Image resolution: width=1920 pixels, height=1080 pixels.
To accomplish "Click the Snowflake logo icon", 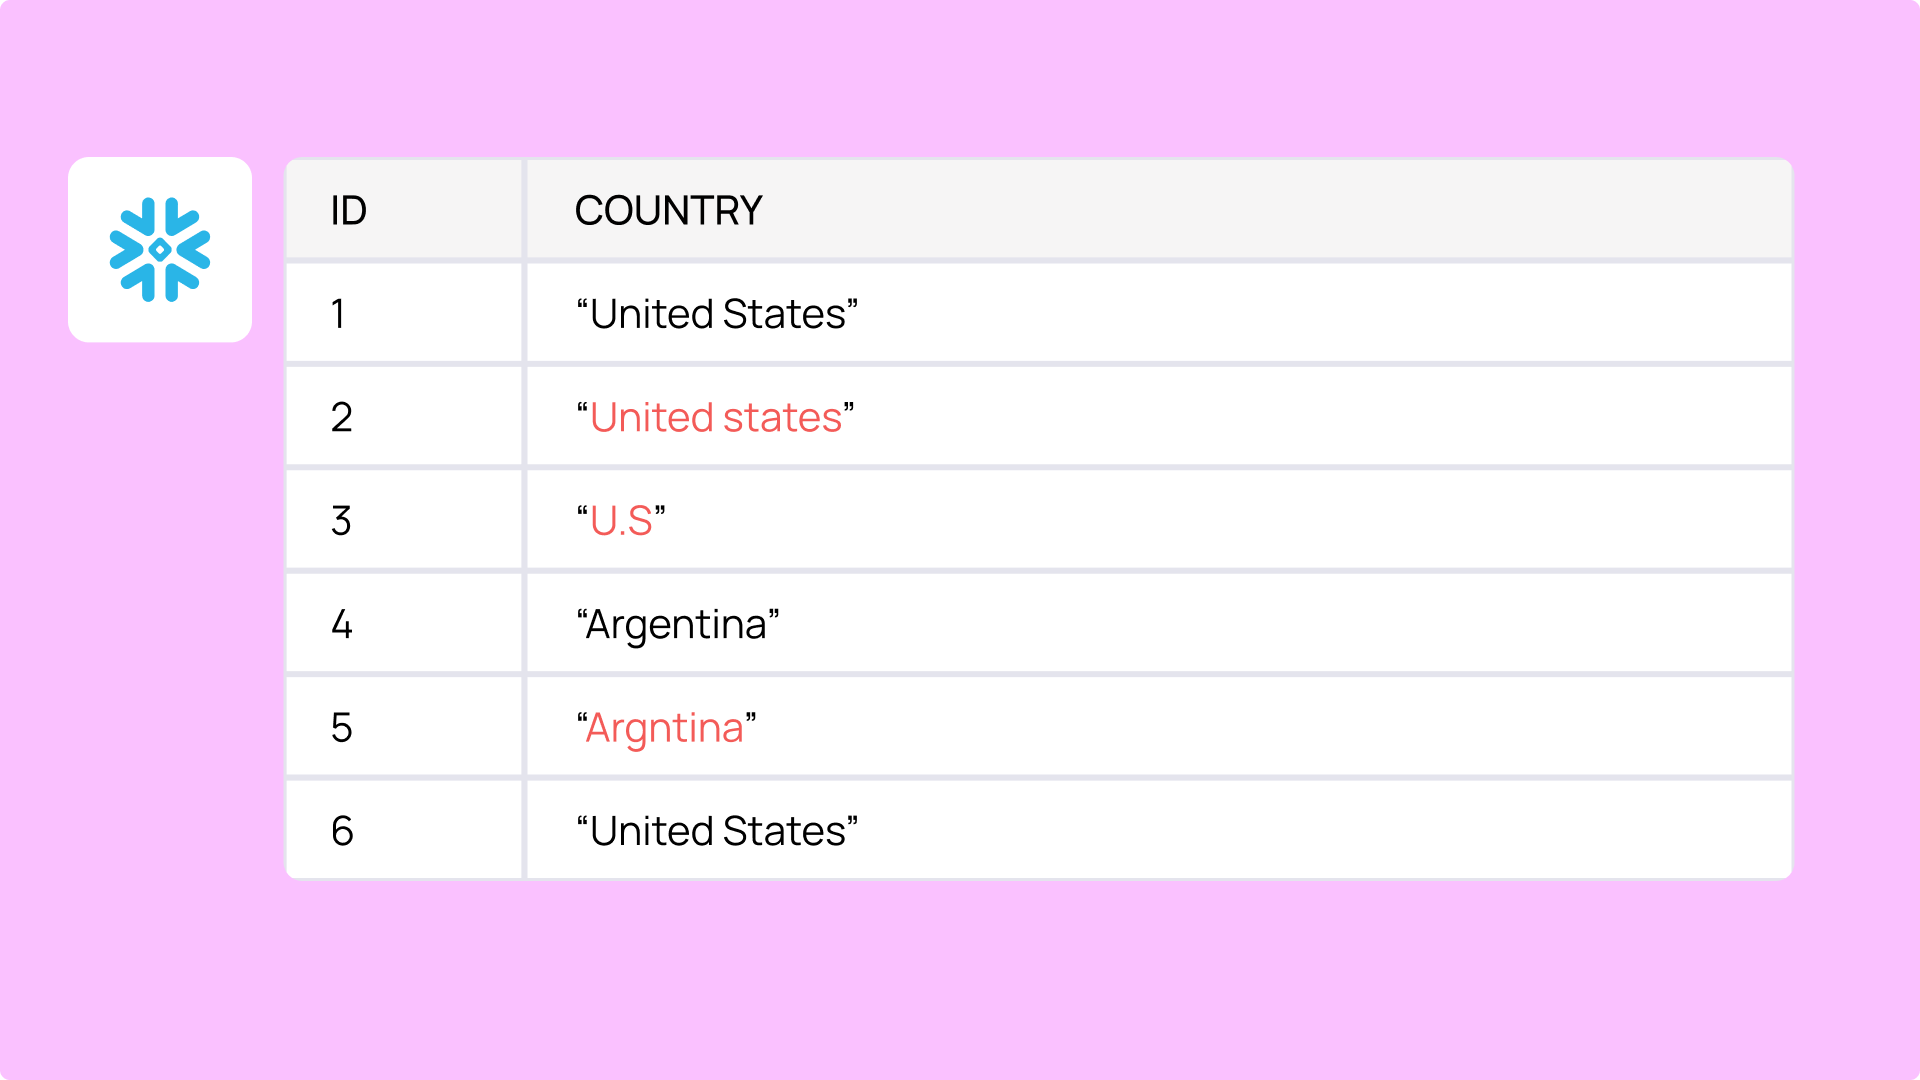I will (x=160, y=250).
